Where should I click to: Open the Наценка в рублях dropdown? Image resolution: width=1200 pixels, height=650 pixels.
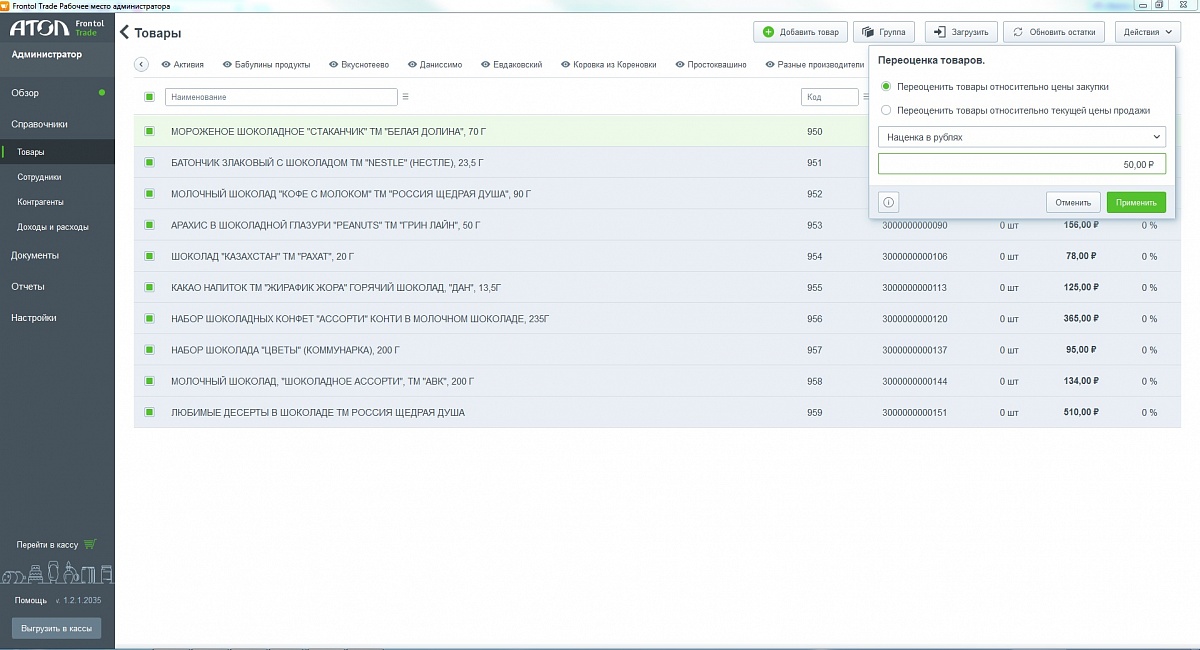pyautogui.click(x=1022, y=137)
